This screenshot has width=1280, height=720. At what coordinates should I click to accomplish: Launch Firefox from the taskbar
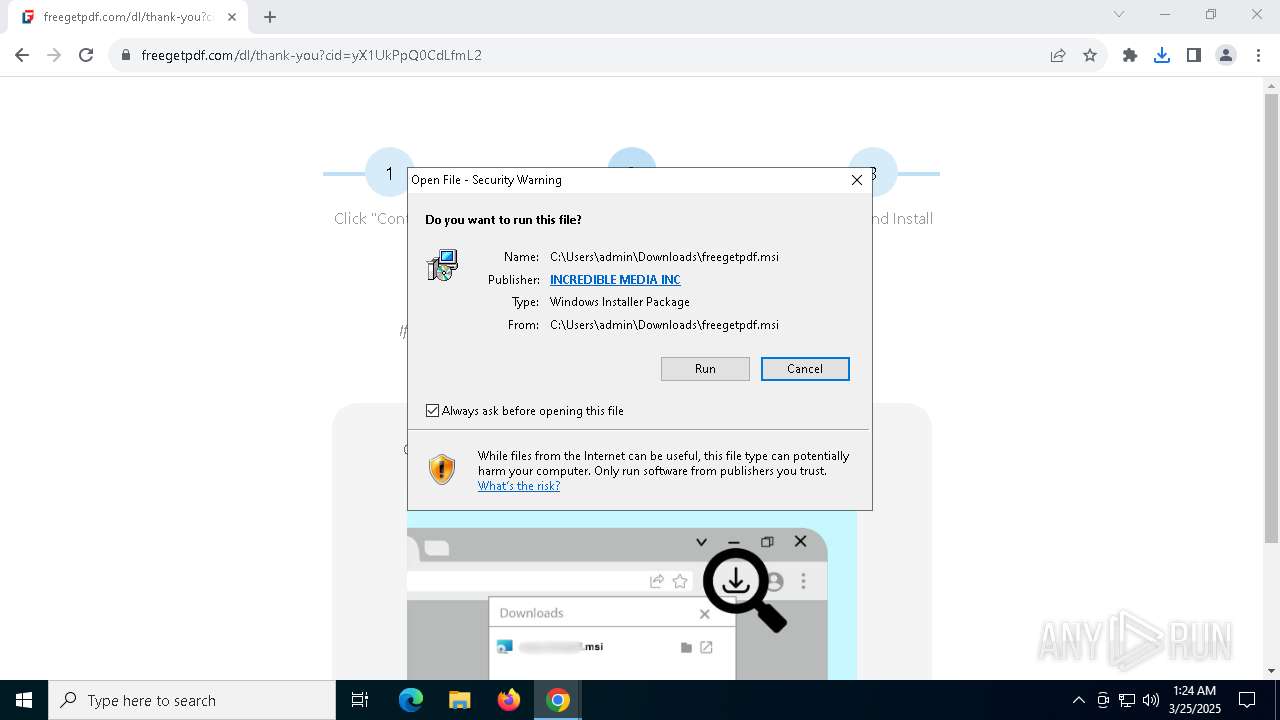pos(509,700)
